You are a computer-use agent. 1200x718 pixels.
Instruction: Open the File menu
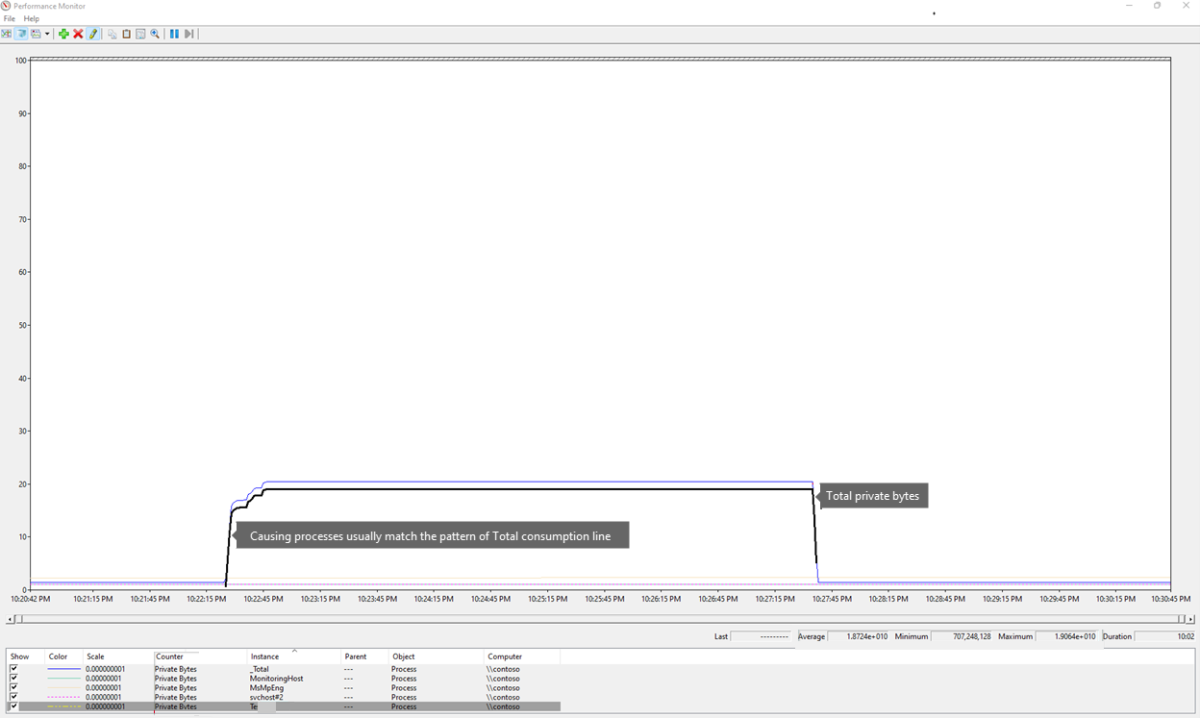pos(9,18)
